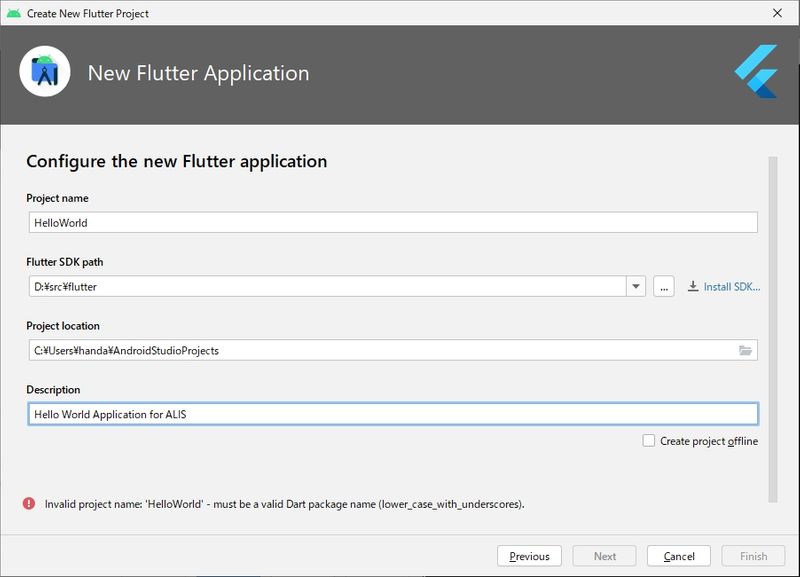Place cursor in the Description field
The height and width of the screenshot is (577, 800).
pos(390,414)
